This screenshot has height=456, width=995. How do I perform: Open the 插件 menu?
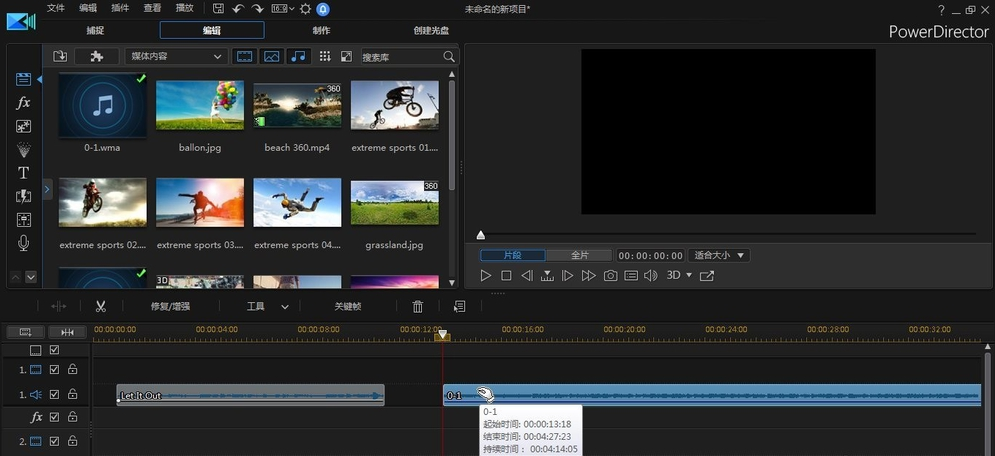pyautogui.click(x=120, y=8)
